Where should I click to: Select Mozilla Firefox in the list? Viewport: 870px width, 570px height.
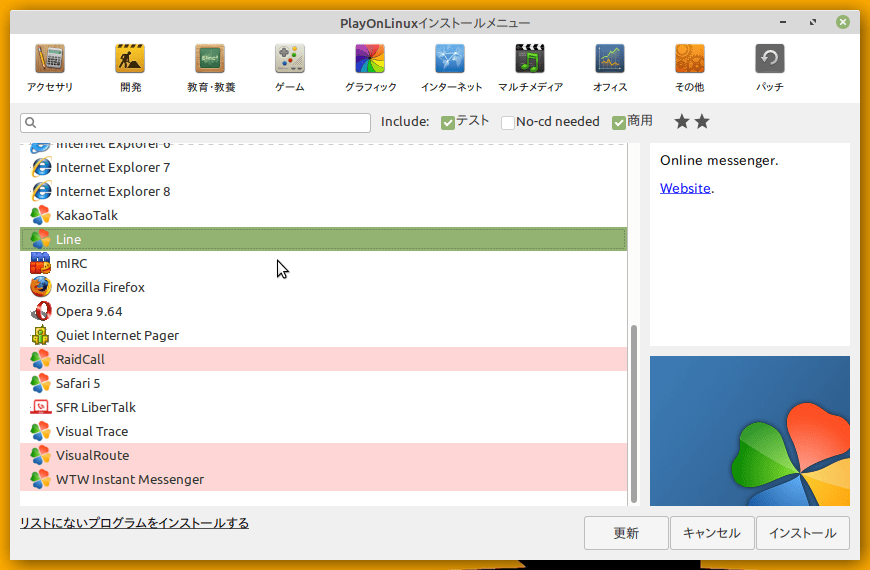pyautogui.click(x=323, y=287)
